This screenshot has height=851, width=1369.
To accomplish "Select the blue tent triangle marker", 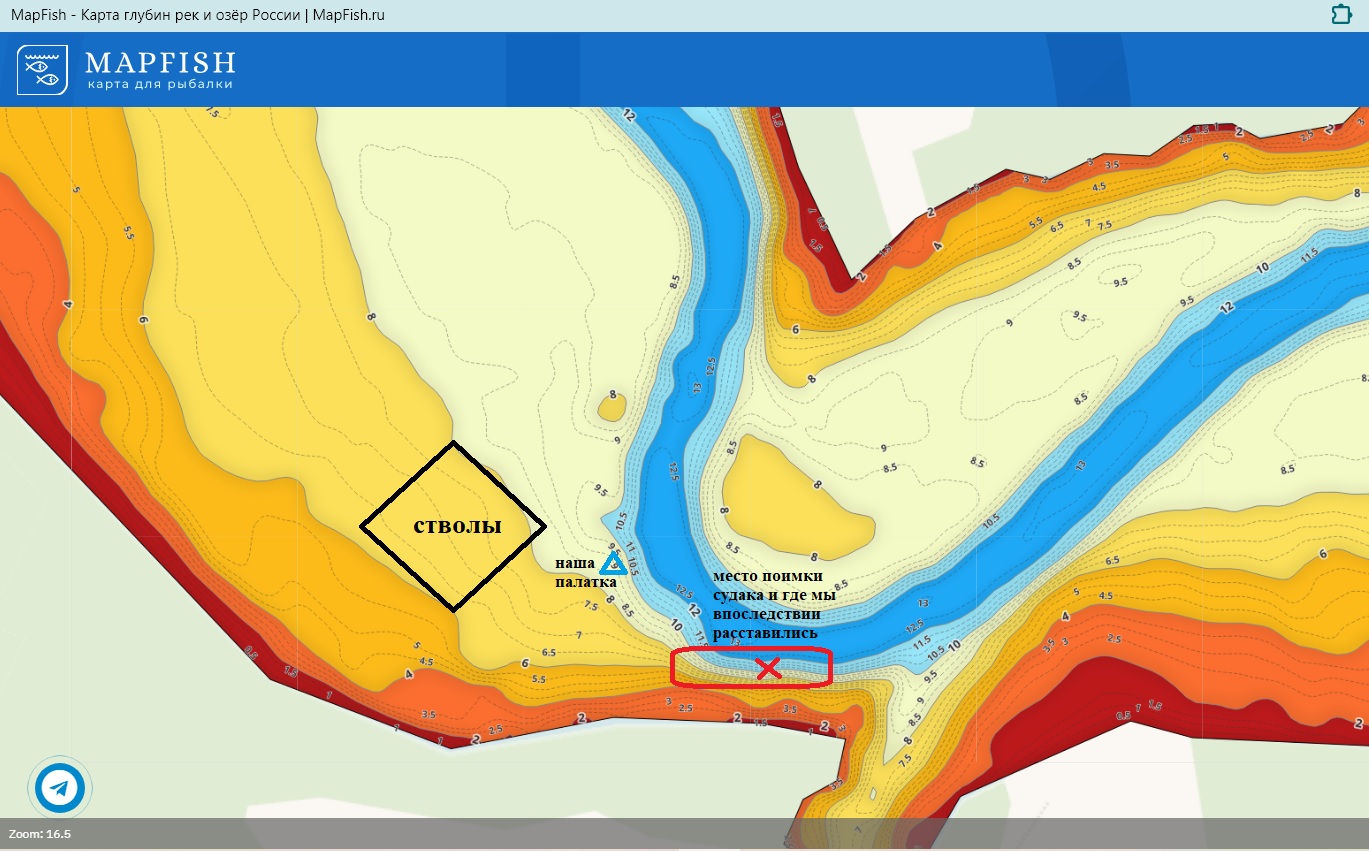I will pyautogui.click(x=613, y=564).
